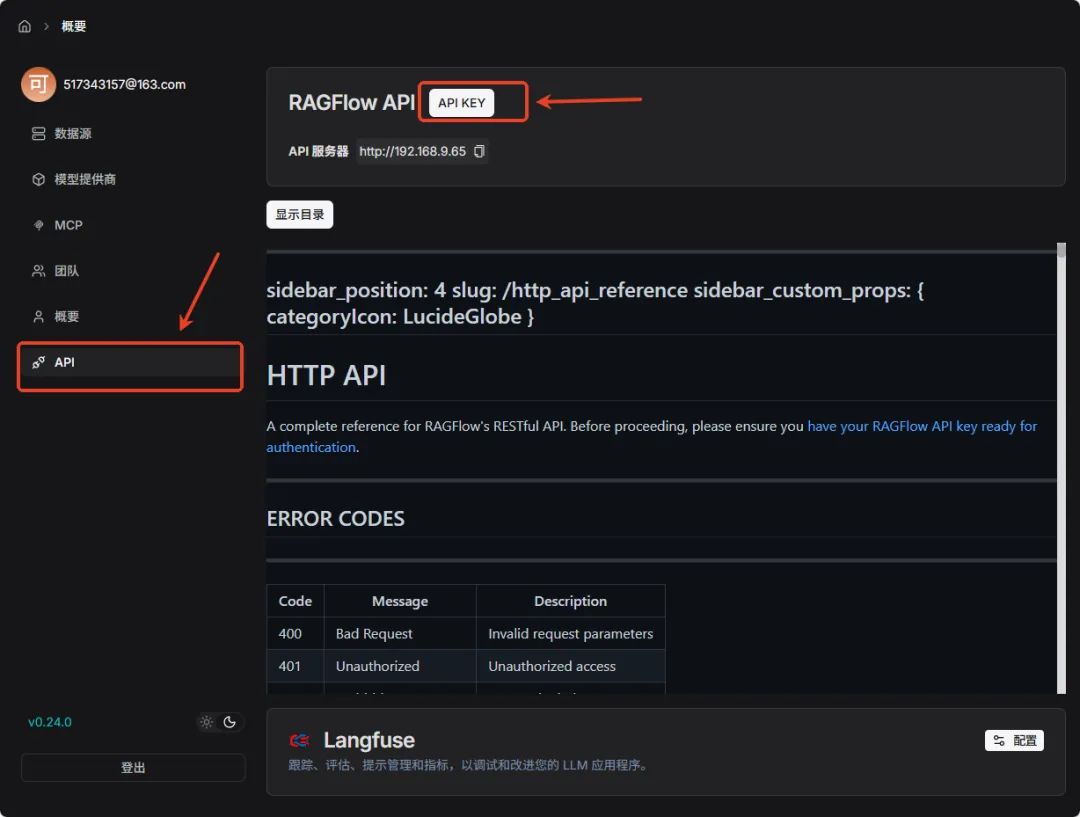Open 数据源 in the sidebar

[x=131, y=133]
